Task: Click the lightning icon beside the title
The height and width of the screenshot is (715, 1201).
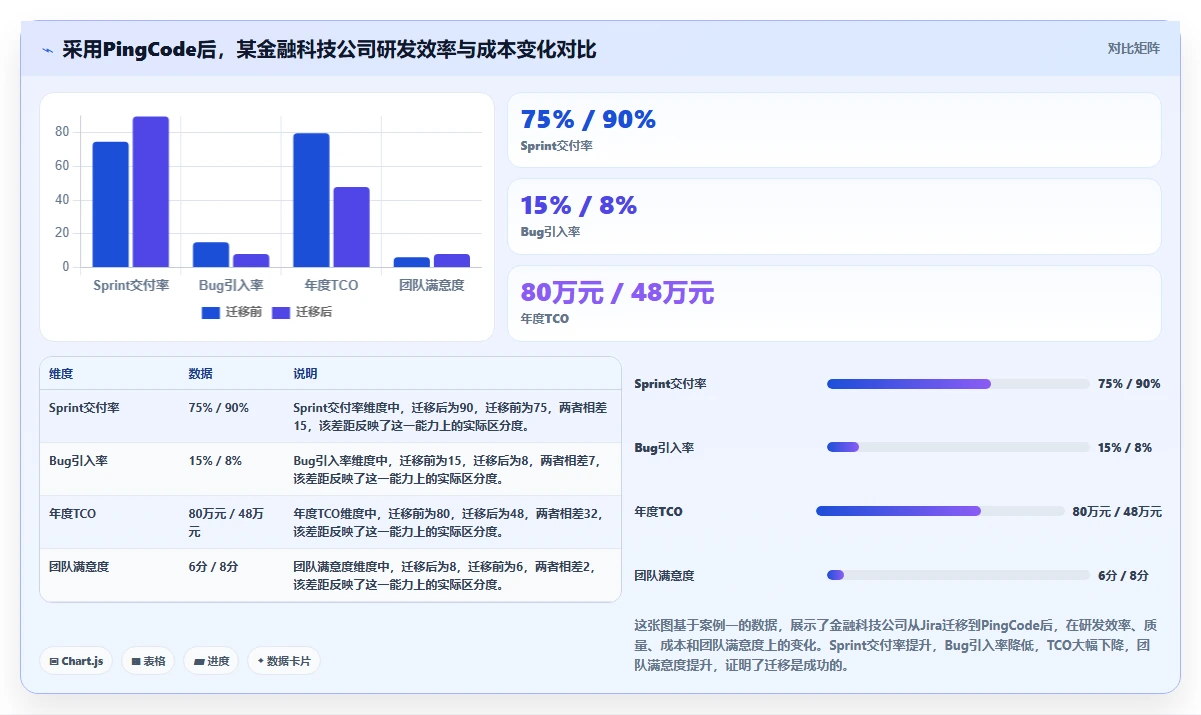Action: (47, 50)
